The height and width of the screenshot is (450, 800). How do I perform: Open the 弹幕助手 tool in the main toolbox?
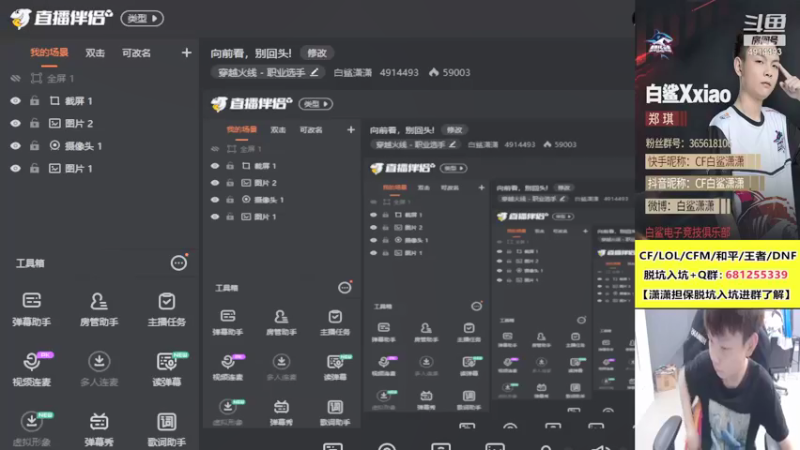(32, 309)
